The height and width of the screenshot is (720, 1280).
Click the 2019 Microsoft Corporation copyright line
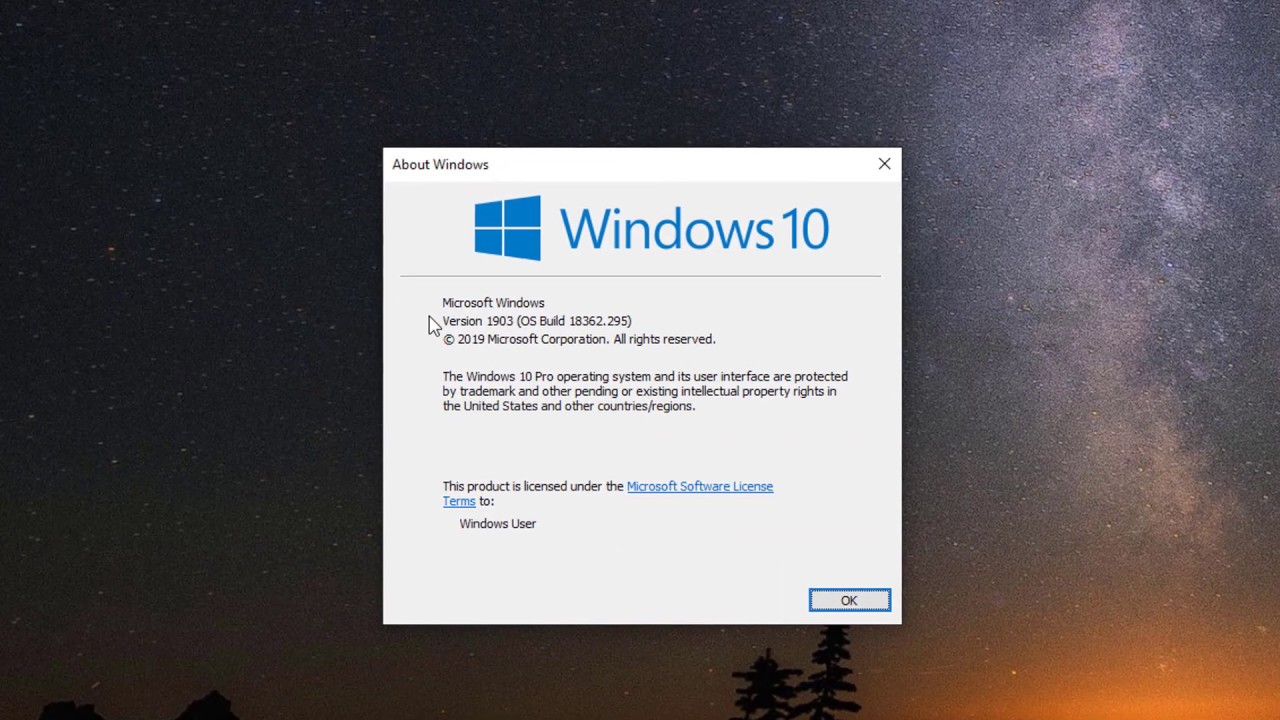pos(579,339)
